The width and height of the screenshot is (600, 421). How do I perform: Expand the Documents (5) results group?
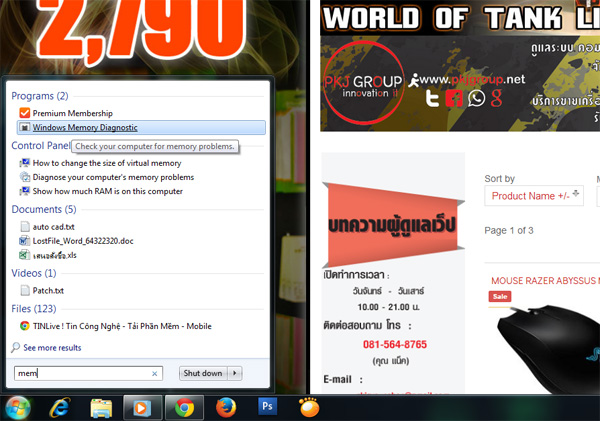pyautogui.click(x=44, y=209)
